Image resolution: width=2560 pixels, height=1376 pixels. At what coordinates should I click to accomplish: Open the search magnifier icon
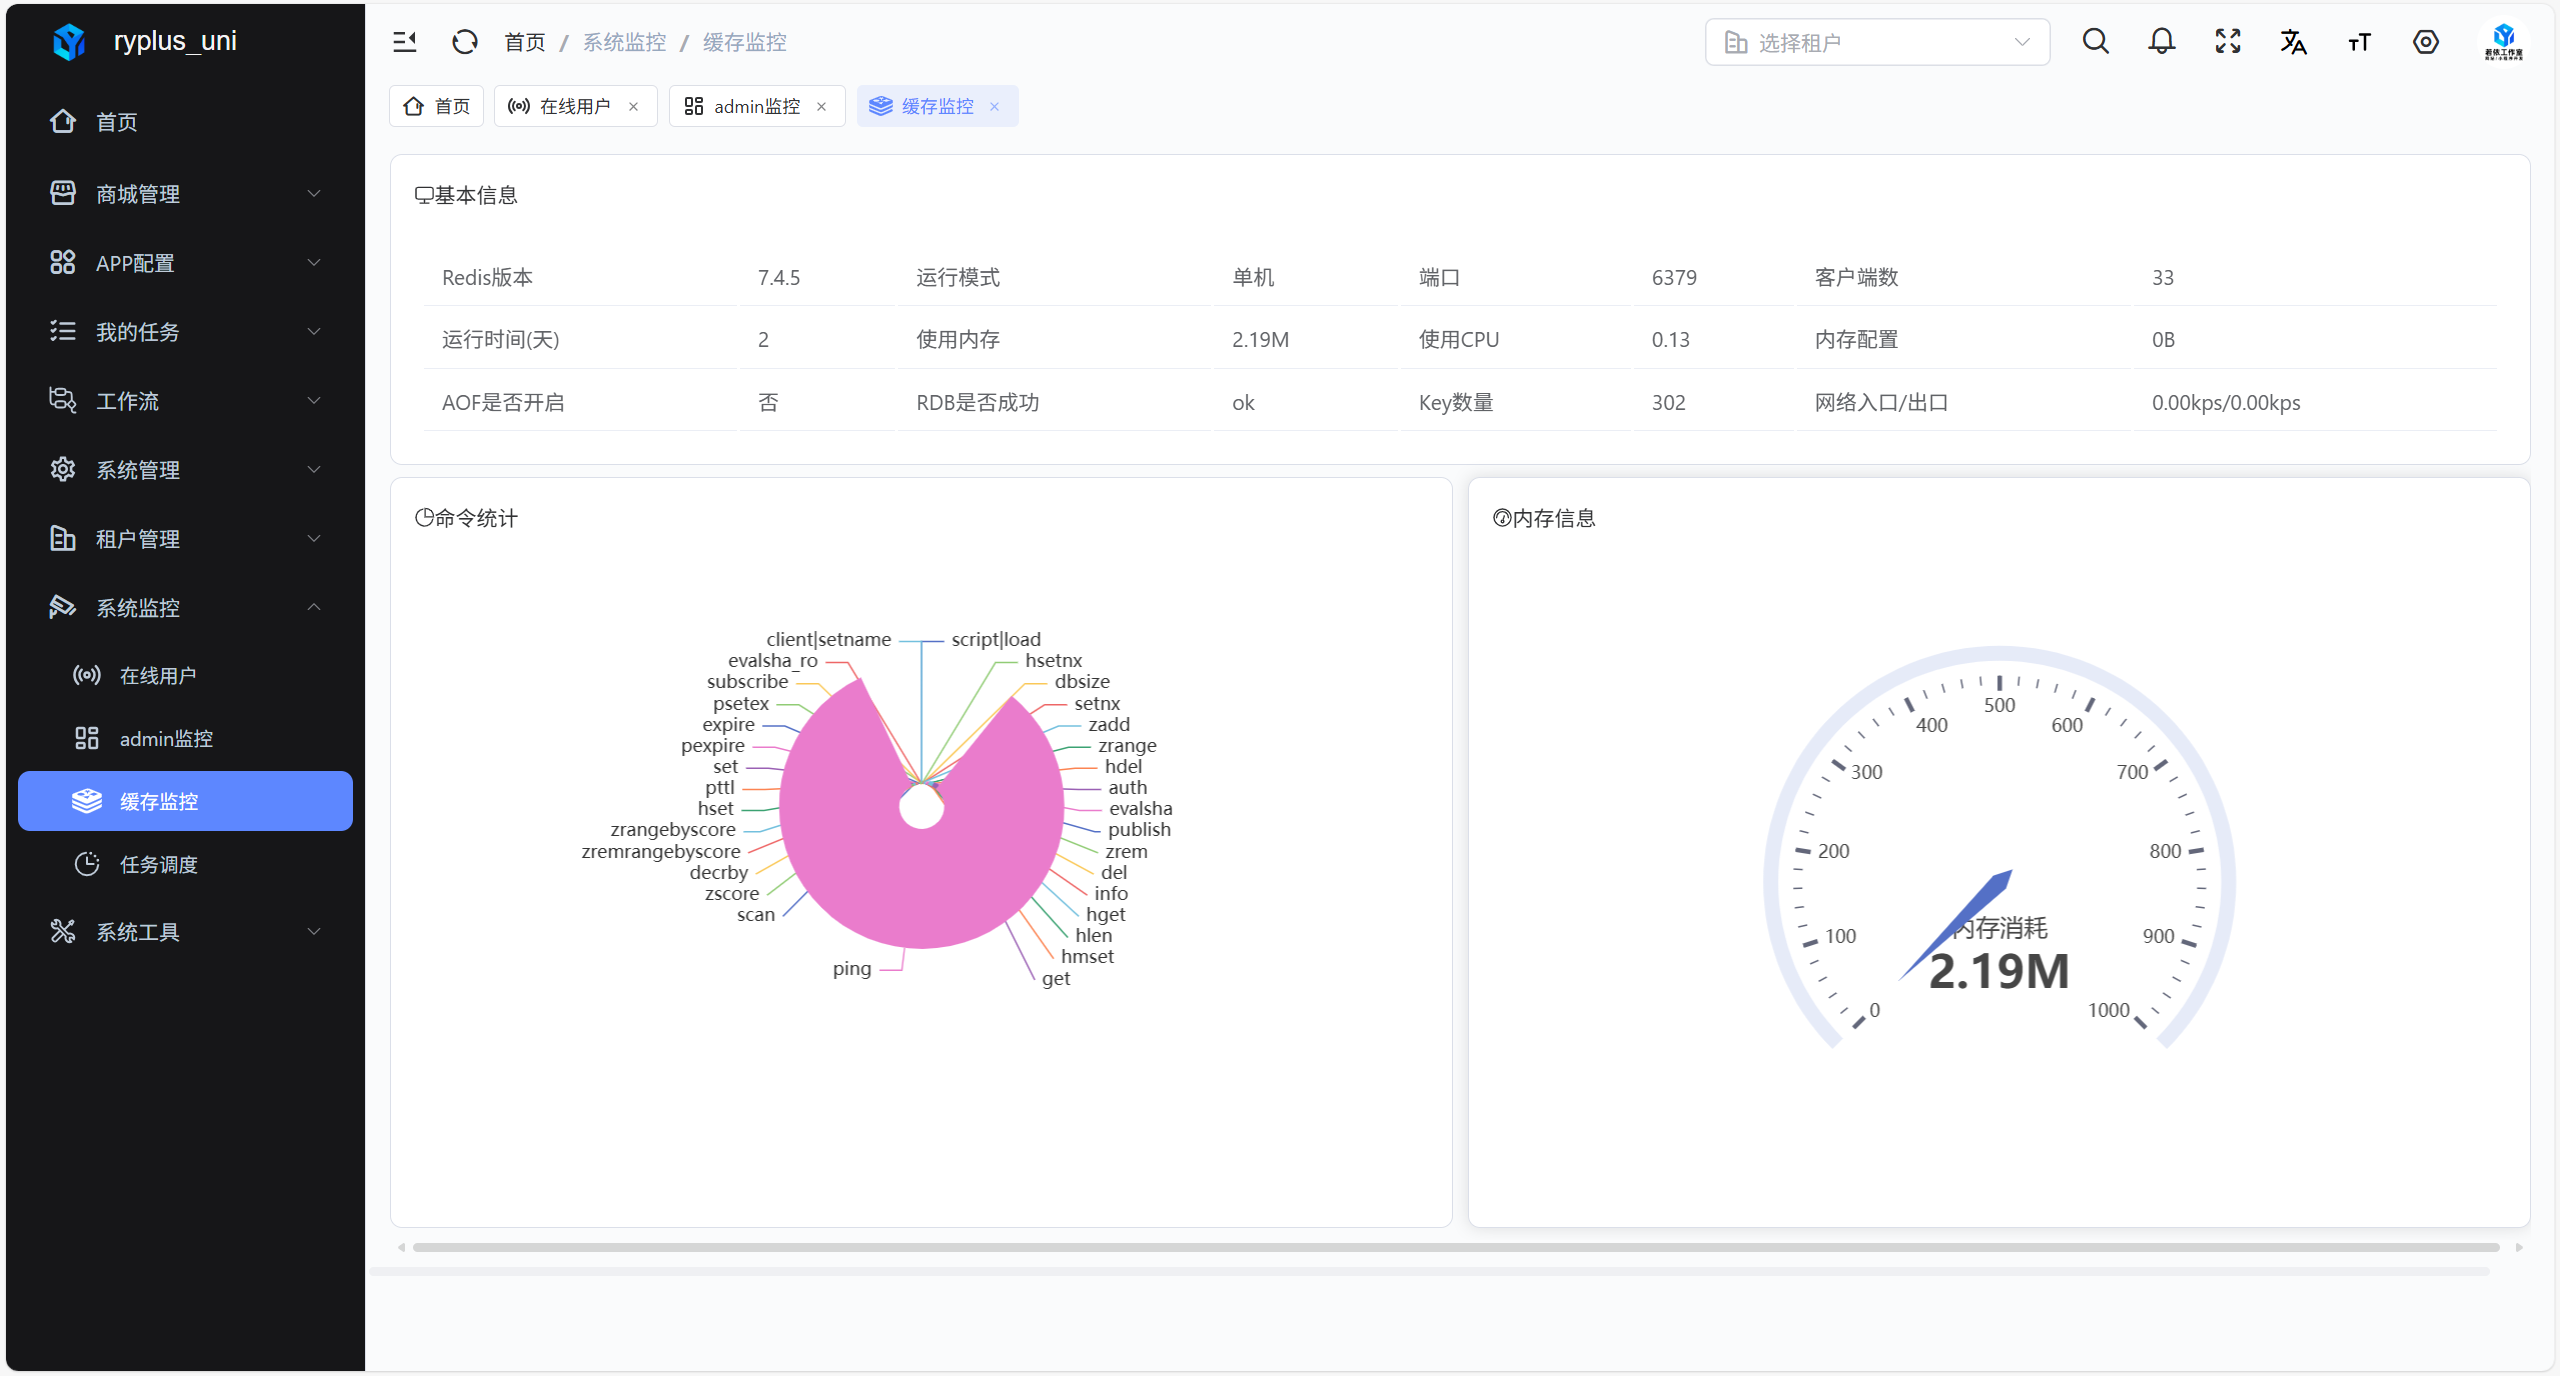coord(2095,42)
